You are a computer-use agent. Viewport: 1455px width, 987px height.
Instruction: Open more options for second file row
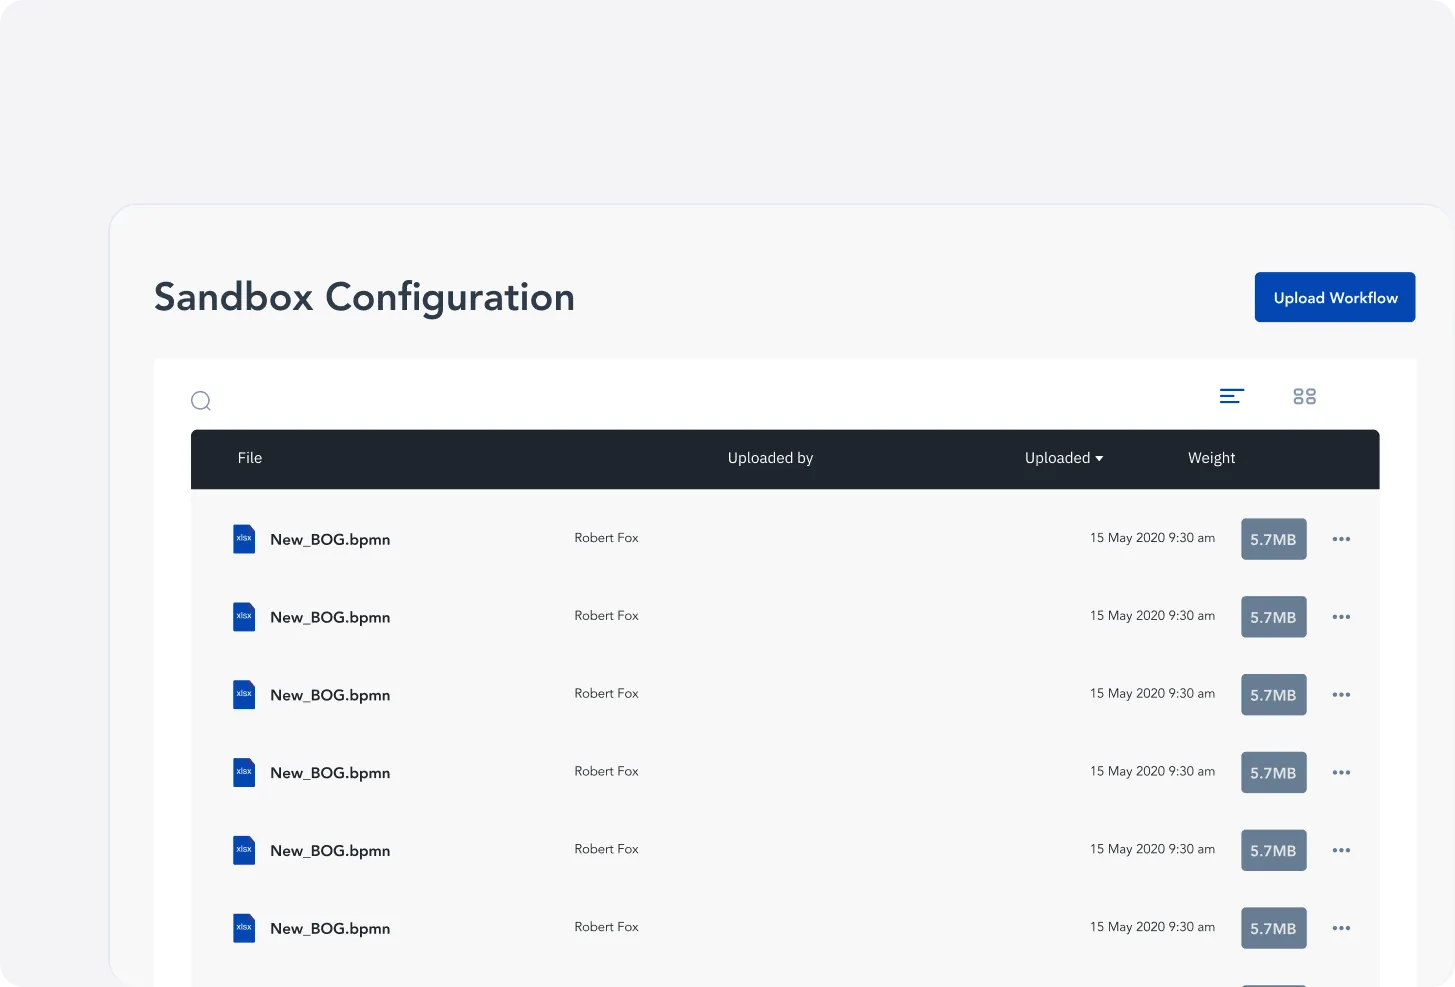pos(1341,618)
